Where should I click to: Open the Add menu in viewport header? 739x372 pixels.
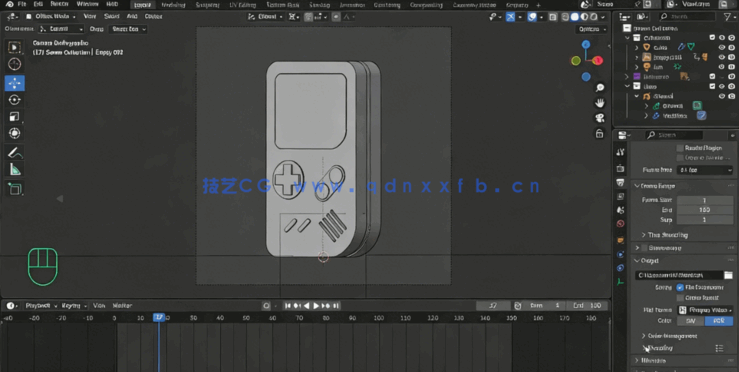pyautogui.click(x=133, y=17)
